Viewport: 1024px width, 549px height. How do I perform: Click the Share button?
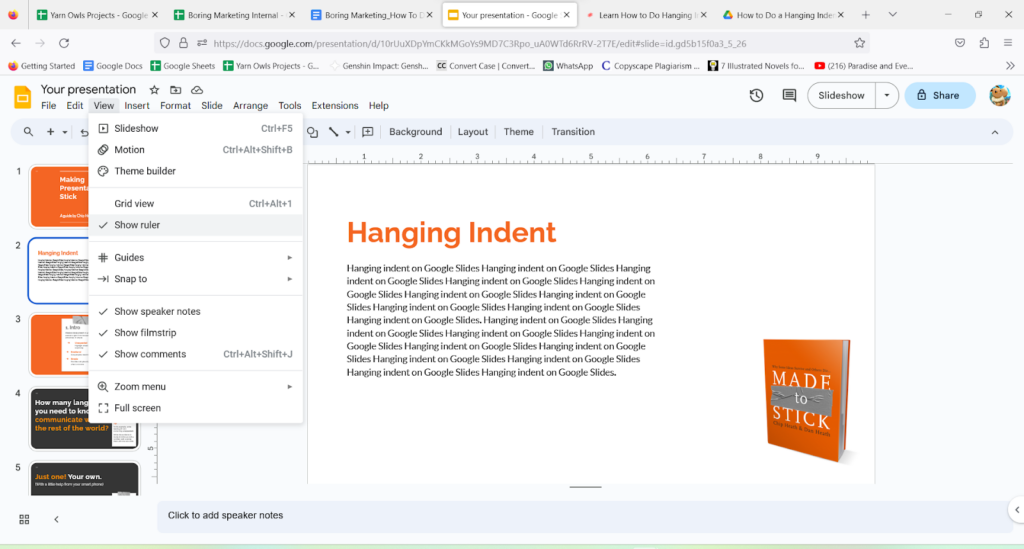[940, 95]
